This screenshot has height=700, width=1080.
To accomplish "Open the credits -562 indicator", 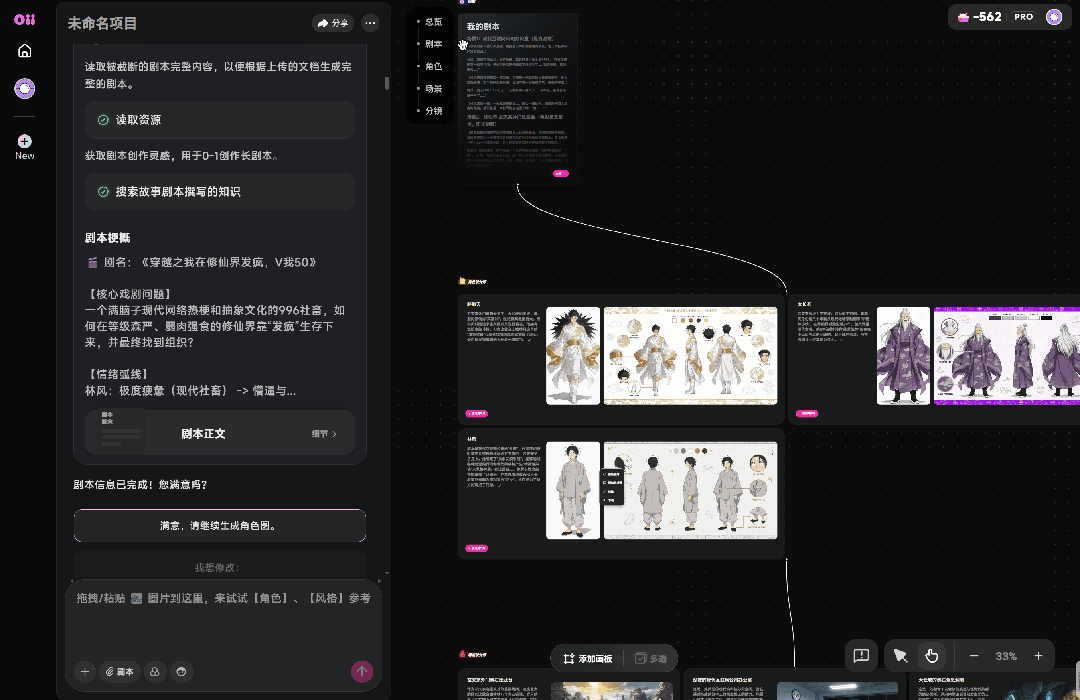I will tap(980, 17).
